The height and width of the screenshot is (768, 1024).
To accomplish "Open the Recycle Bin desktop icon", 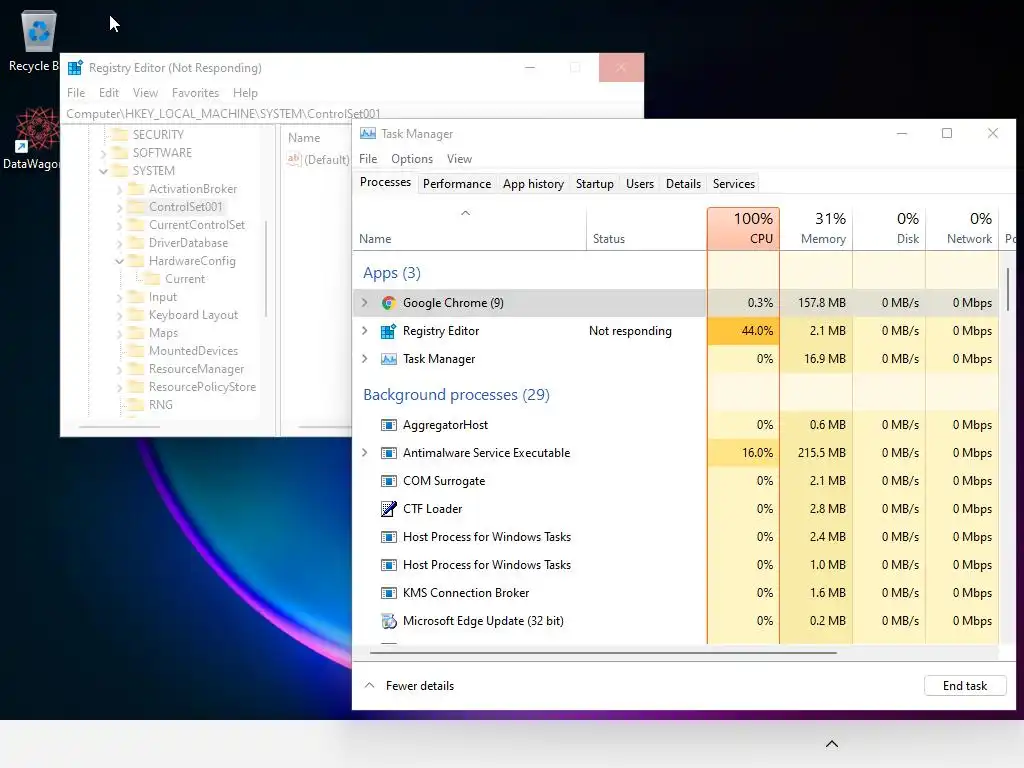I will click(38, 31).
